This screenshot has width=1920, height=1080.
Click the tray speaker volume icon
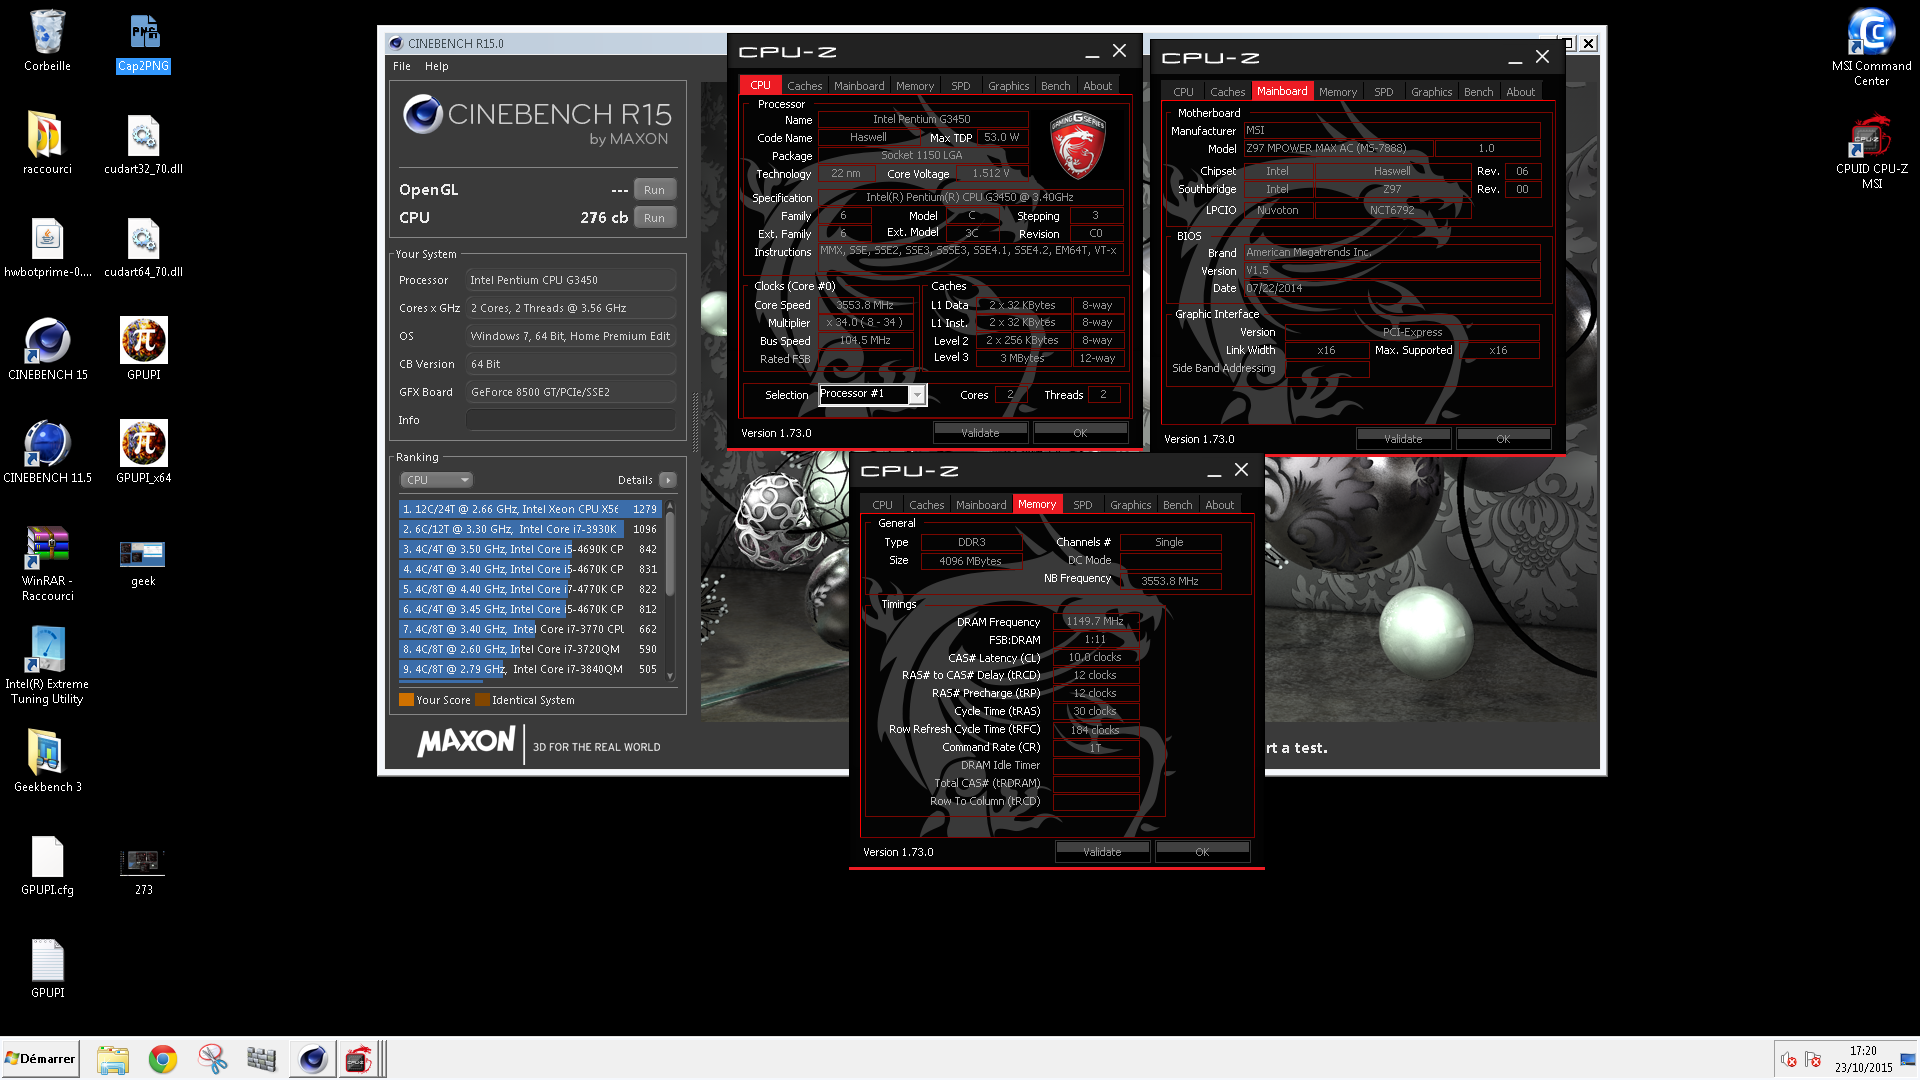pos(1788,1059)
